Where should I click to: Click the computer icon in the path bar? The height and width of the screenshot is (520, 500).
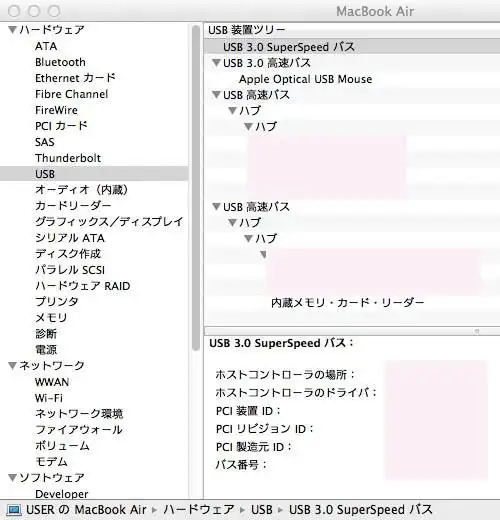pos(14,510)
